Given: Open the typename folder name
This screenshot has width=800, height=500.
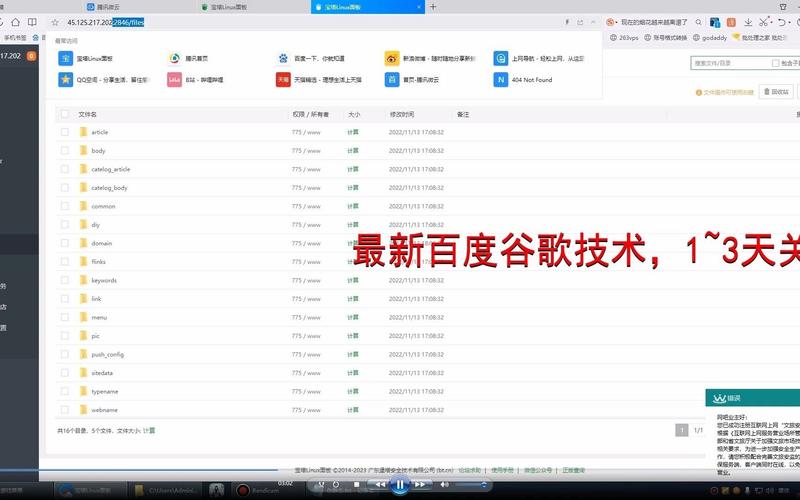Looking at the screenshot, I should (105, 391).
